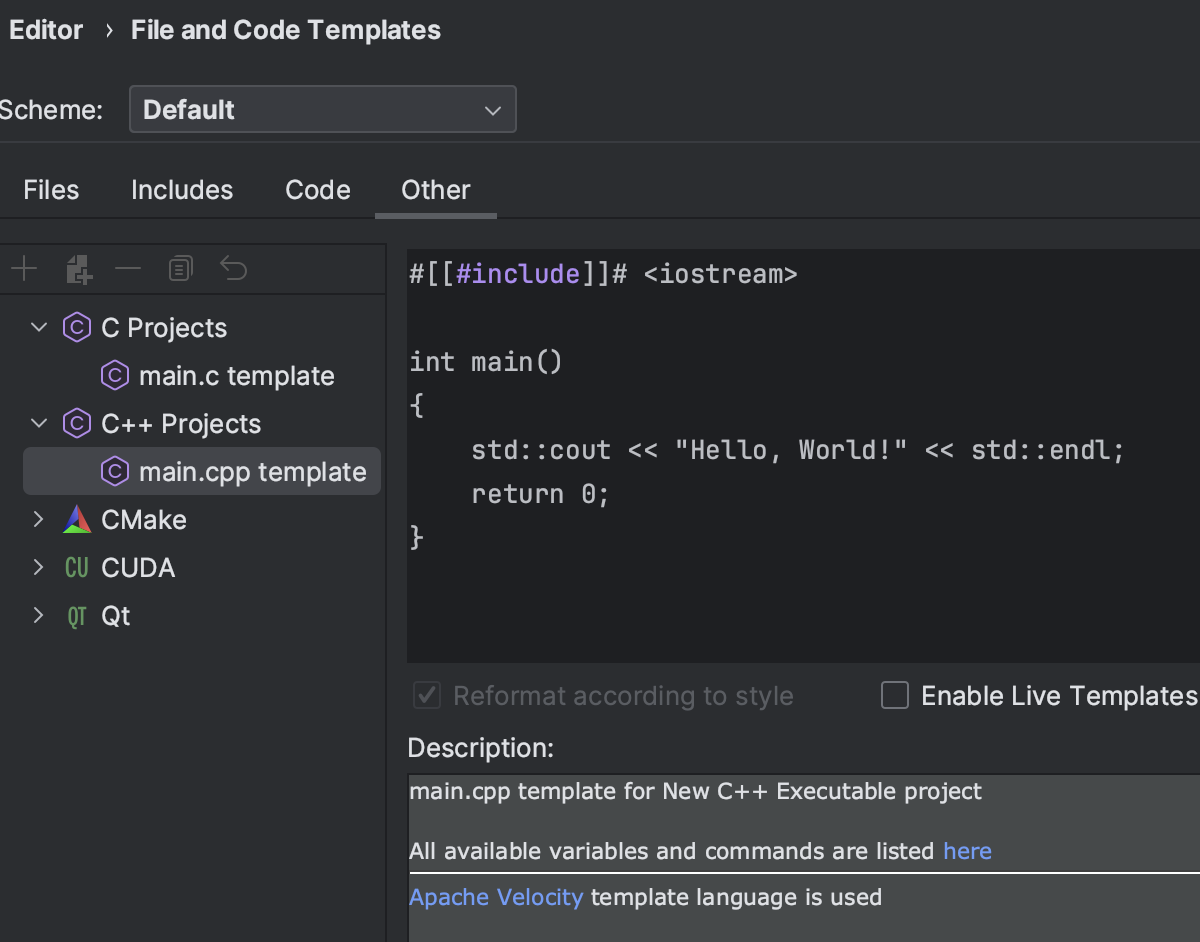Click the CMake triangle icon
Image resolution: width=1200 pixels, height=942 pixels.
click(x=77, y=520)
